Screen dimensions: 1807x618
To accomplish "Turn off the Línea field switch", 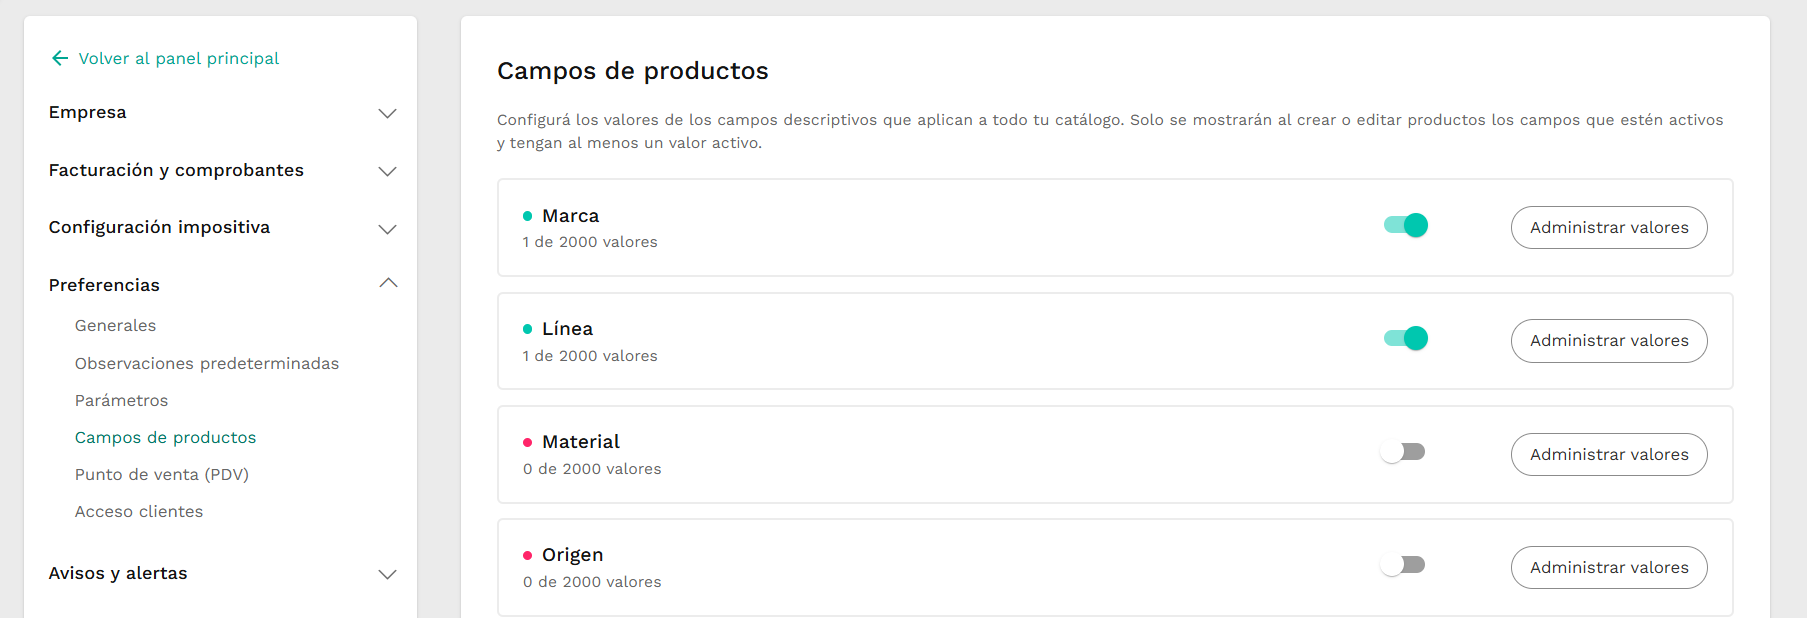I will coord(1405,338).
